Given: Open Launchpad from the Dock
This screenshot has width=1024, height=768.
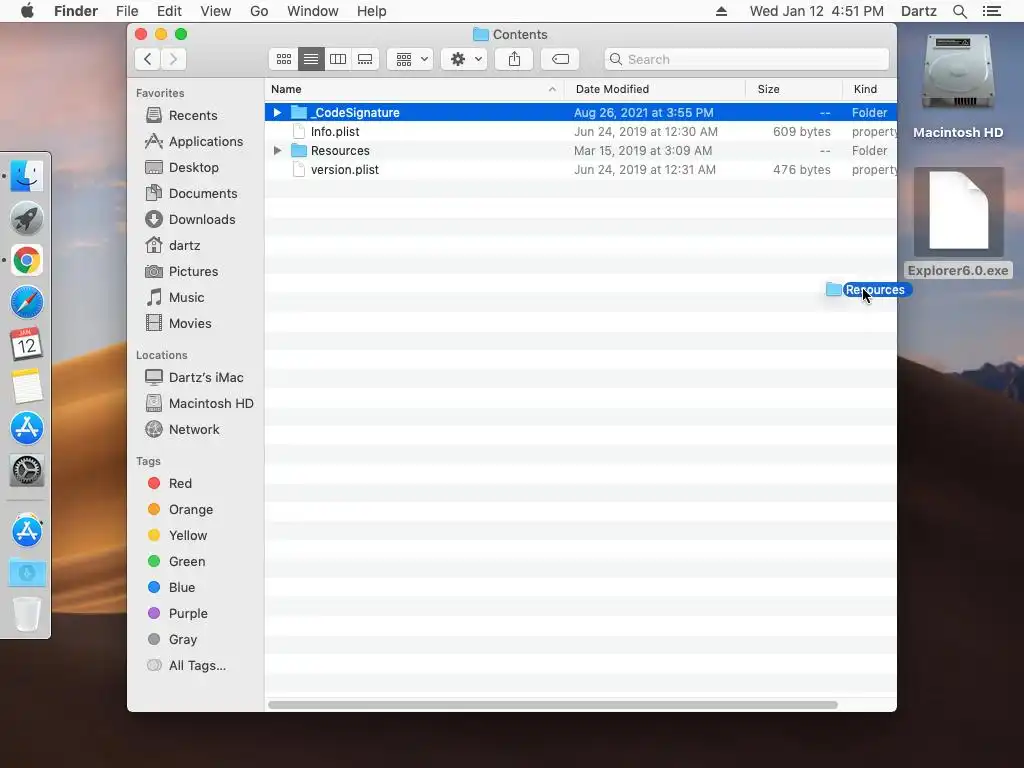Looking at the screenshot, I should pyautogui.click(x=27, y=218).
